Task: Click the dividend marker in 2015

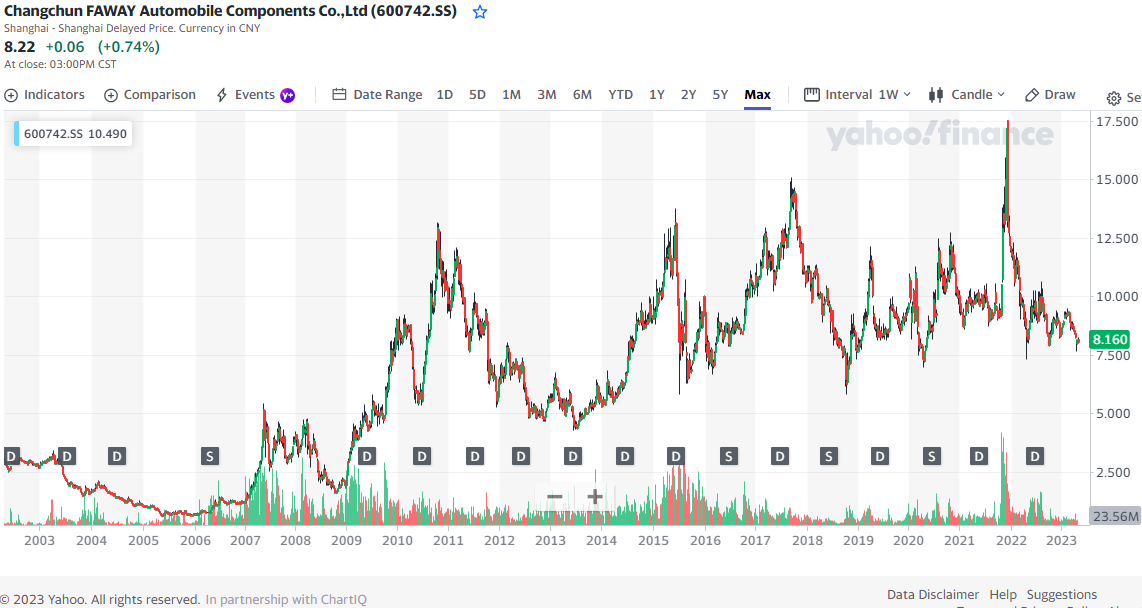Action: (x=676, y=457)
